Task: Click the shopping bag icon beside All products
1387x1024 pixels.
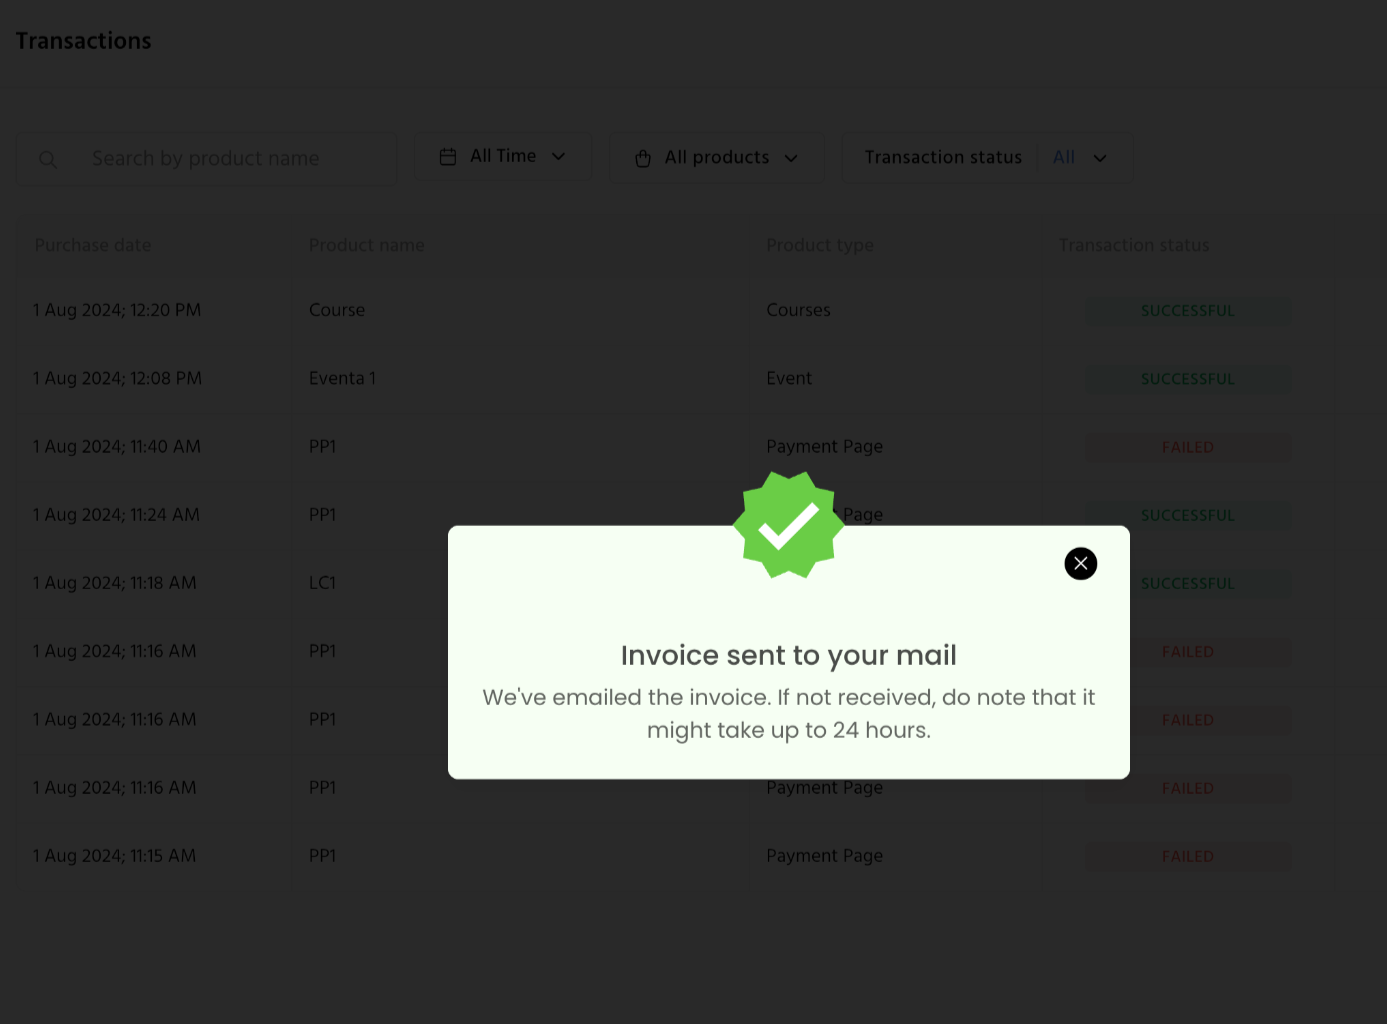Action: (643, 158)
